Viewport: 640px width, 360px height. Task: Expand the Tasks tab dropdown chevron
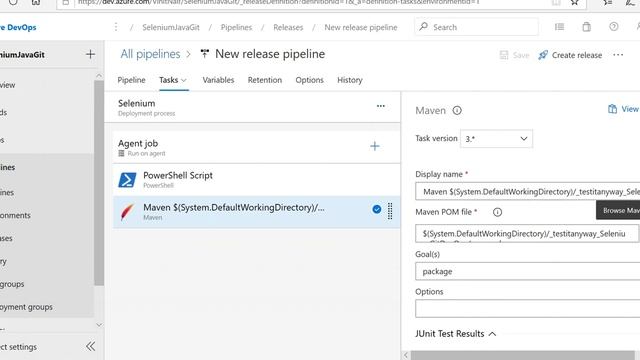[x=184, y=80]
